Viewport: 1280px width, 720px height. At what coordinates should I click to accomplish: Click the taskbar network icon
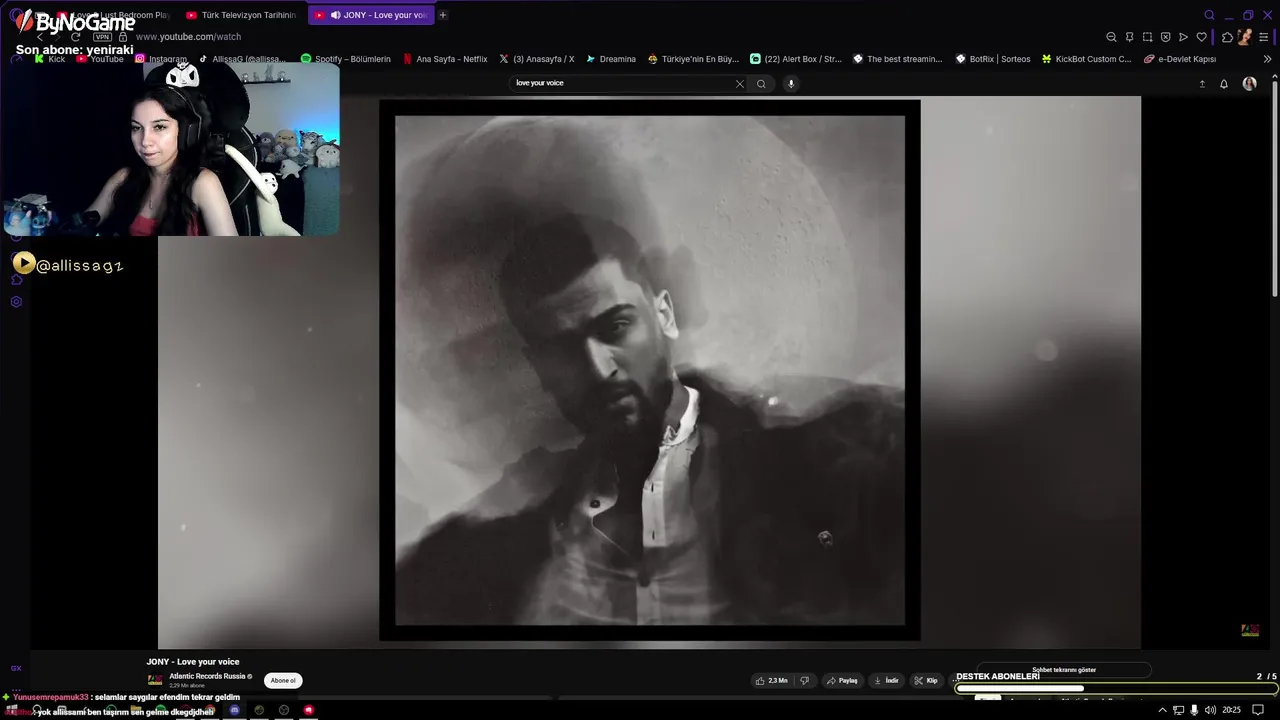click(1178, 710)
